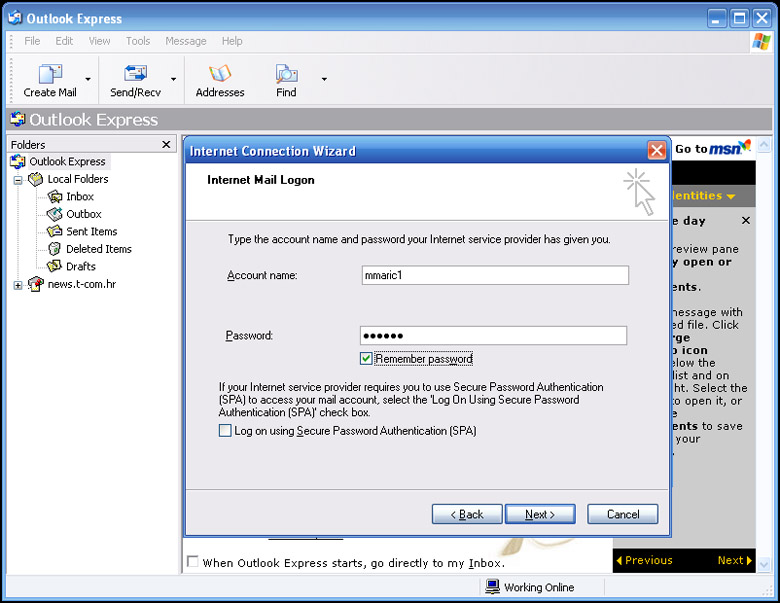Open the View menu

click(99, 41)
